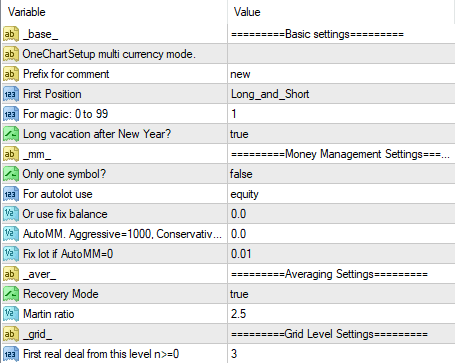This screenshot has height=363, width=455.
Task: Open the First Position Long_and_Short dropdown
Action: point(341,94)
